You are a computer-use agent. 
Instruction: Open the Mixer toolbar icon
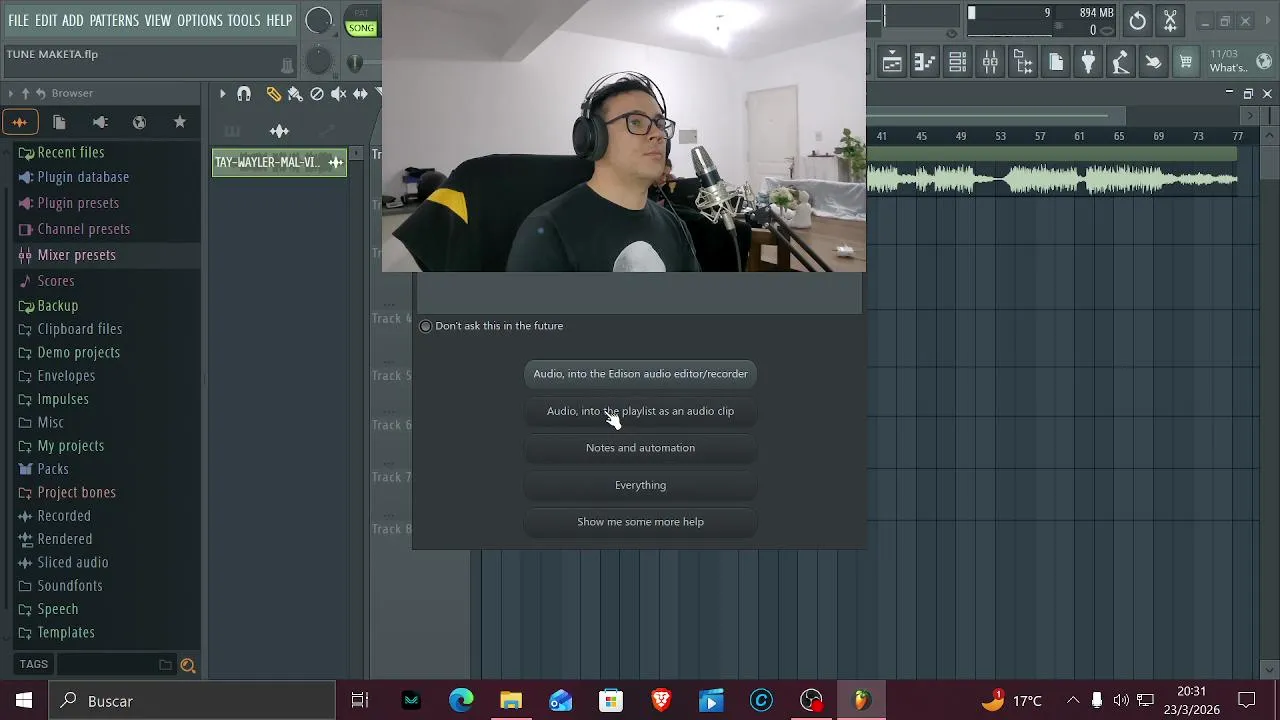(990, 63)
